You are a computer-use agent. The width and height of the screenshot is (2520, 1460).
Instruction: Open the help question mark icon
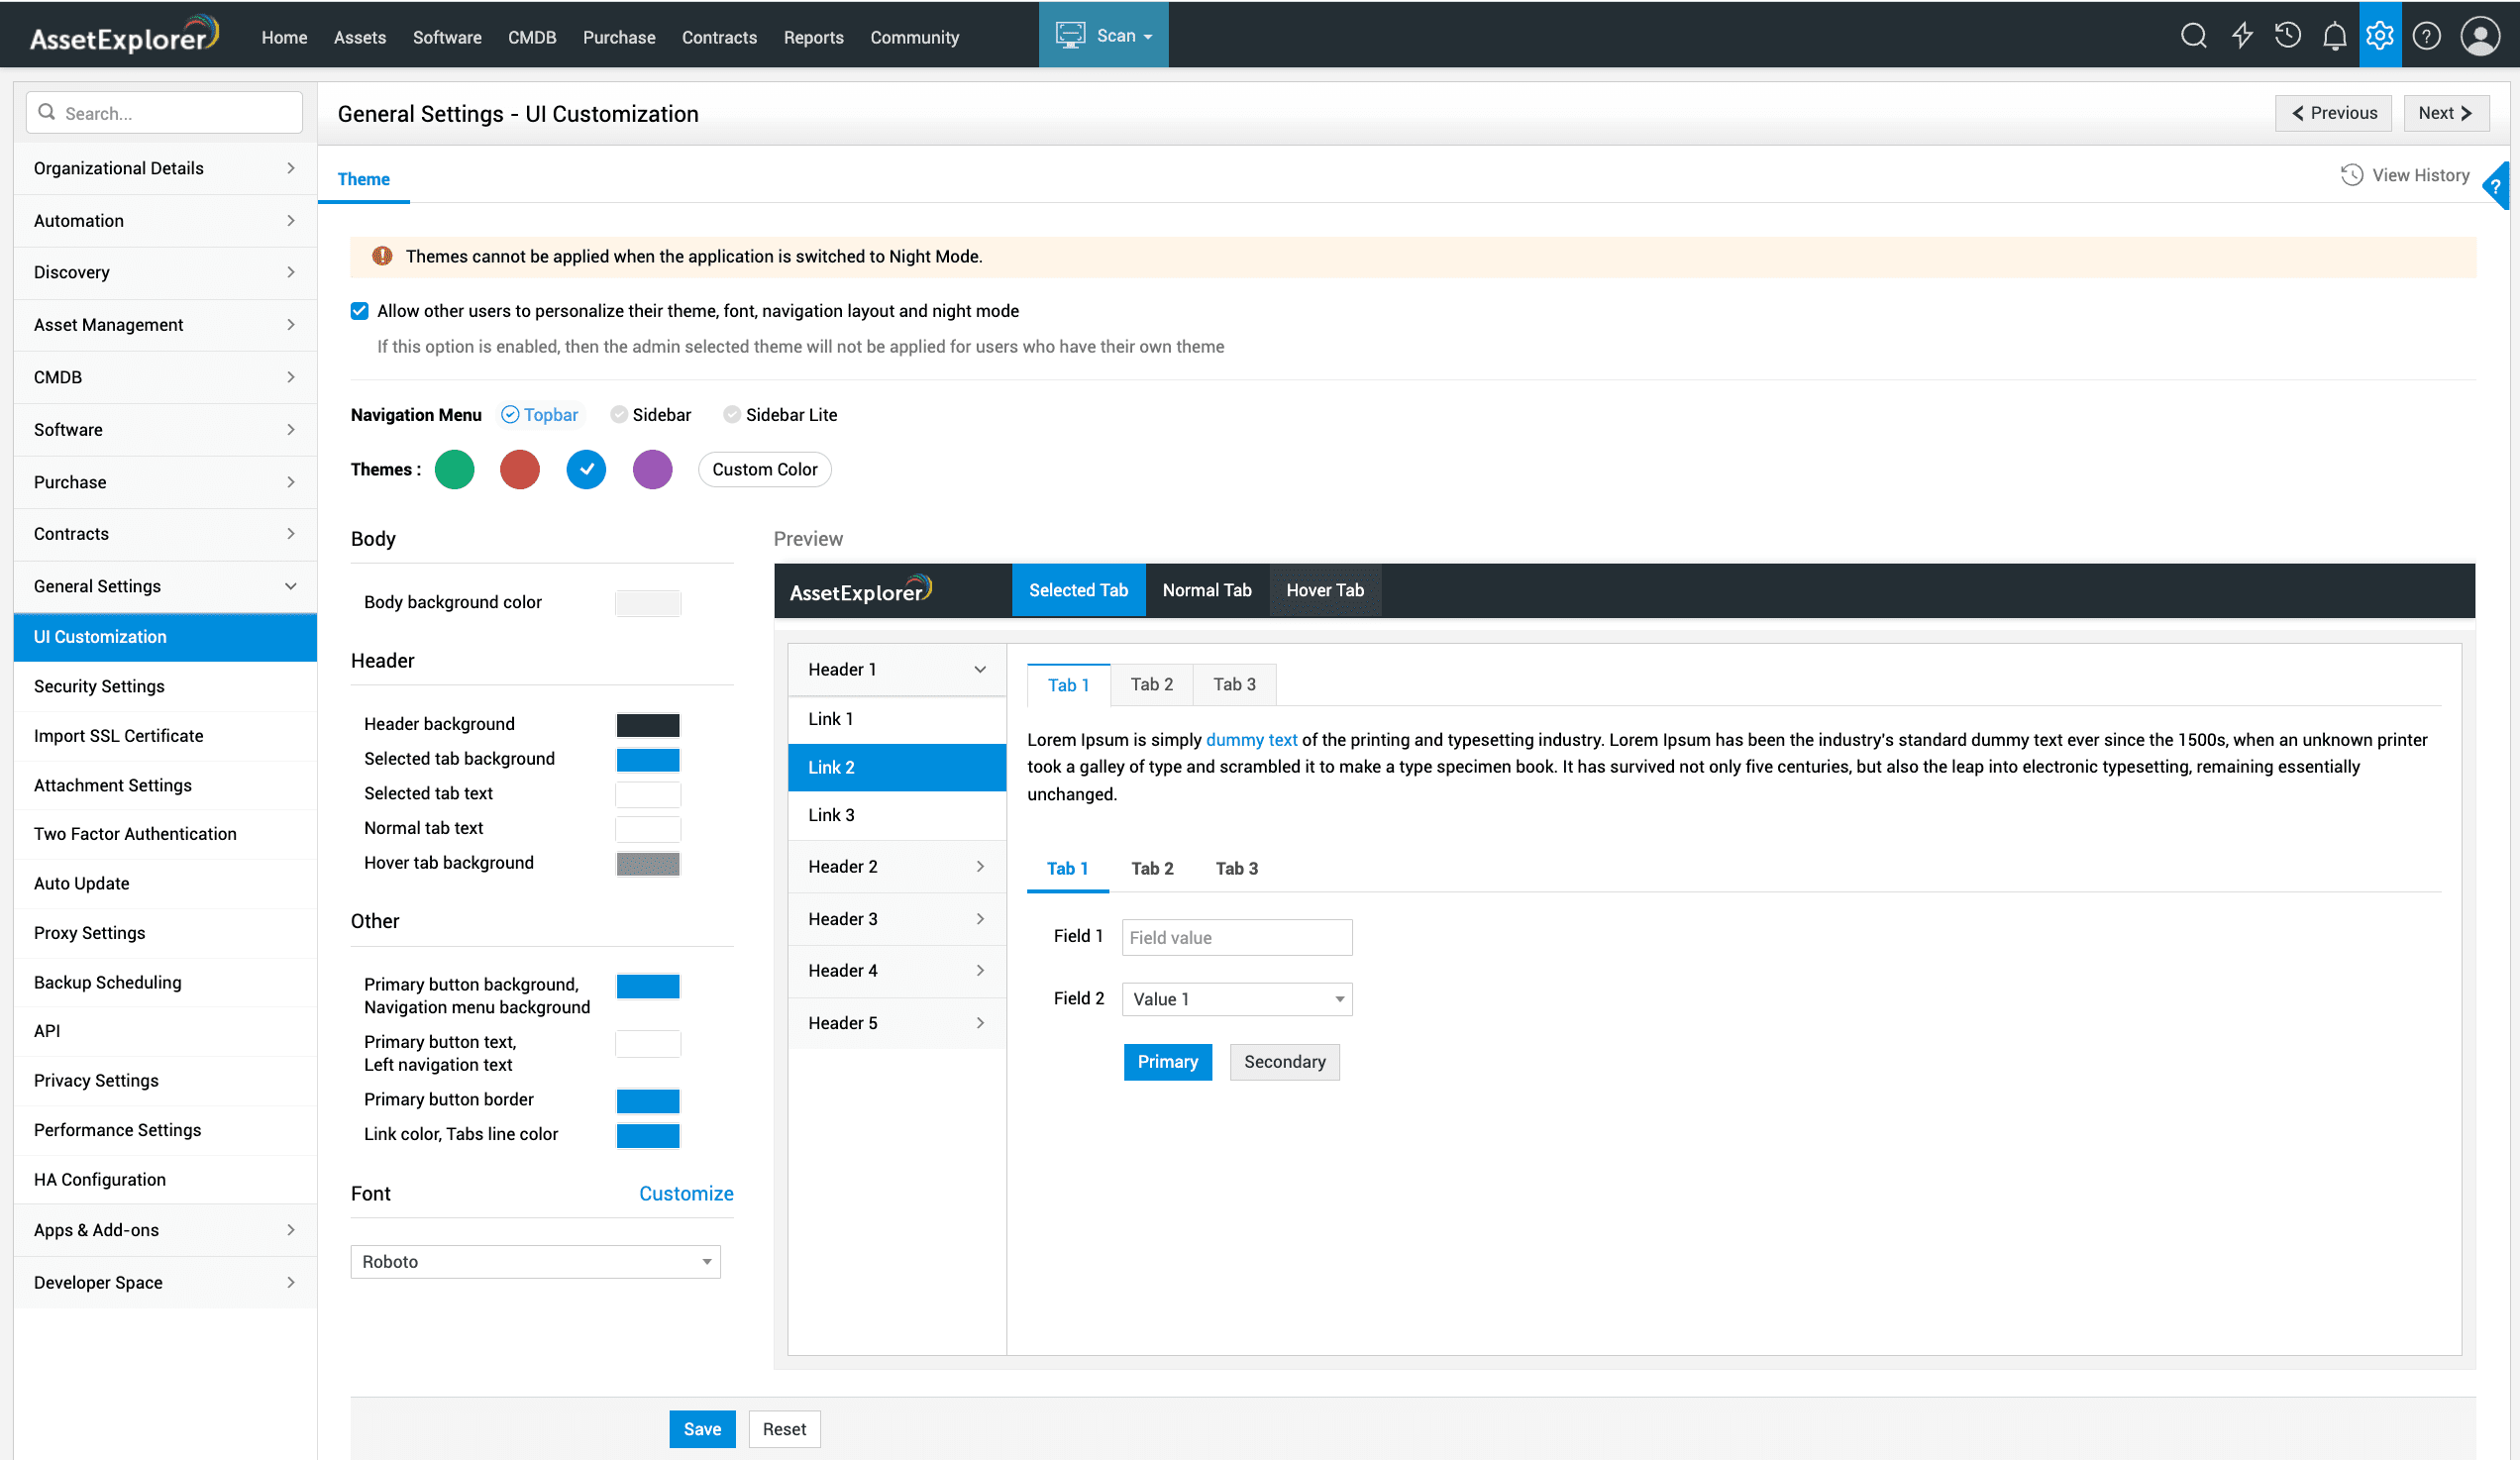(2426, 36)
